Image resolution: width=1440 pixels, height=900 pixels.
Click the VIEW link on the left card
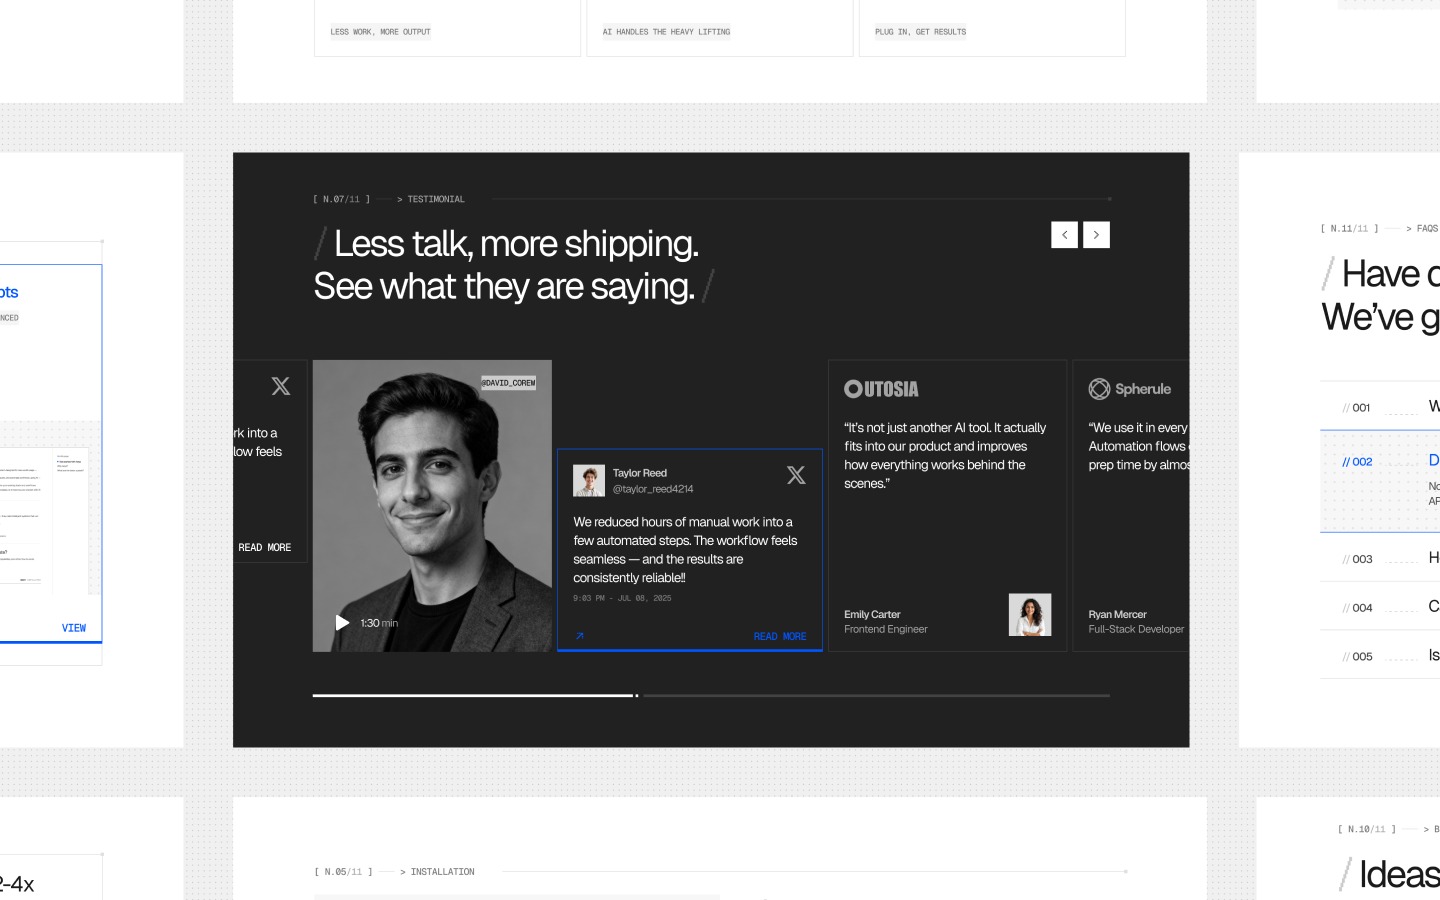[74, 628]
